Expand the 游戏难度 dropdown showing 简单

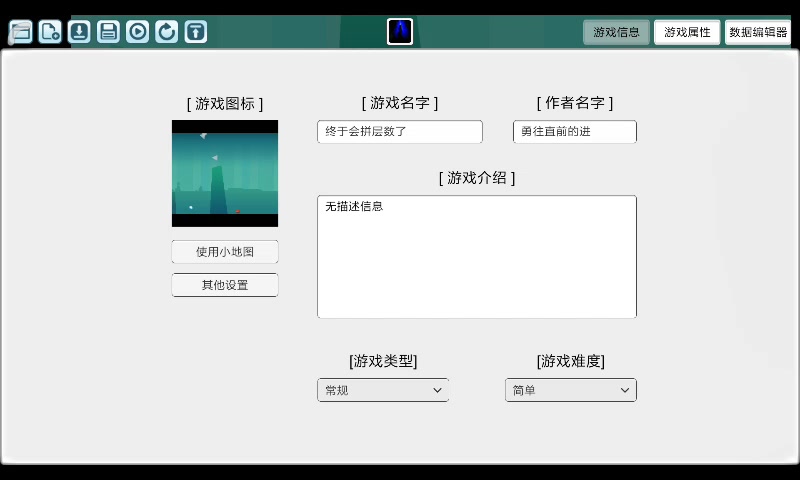click(x=570, y=390)
